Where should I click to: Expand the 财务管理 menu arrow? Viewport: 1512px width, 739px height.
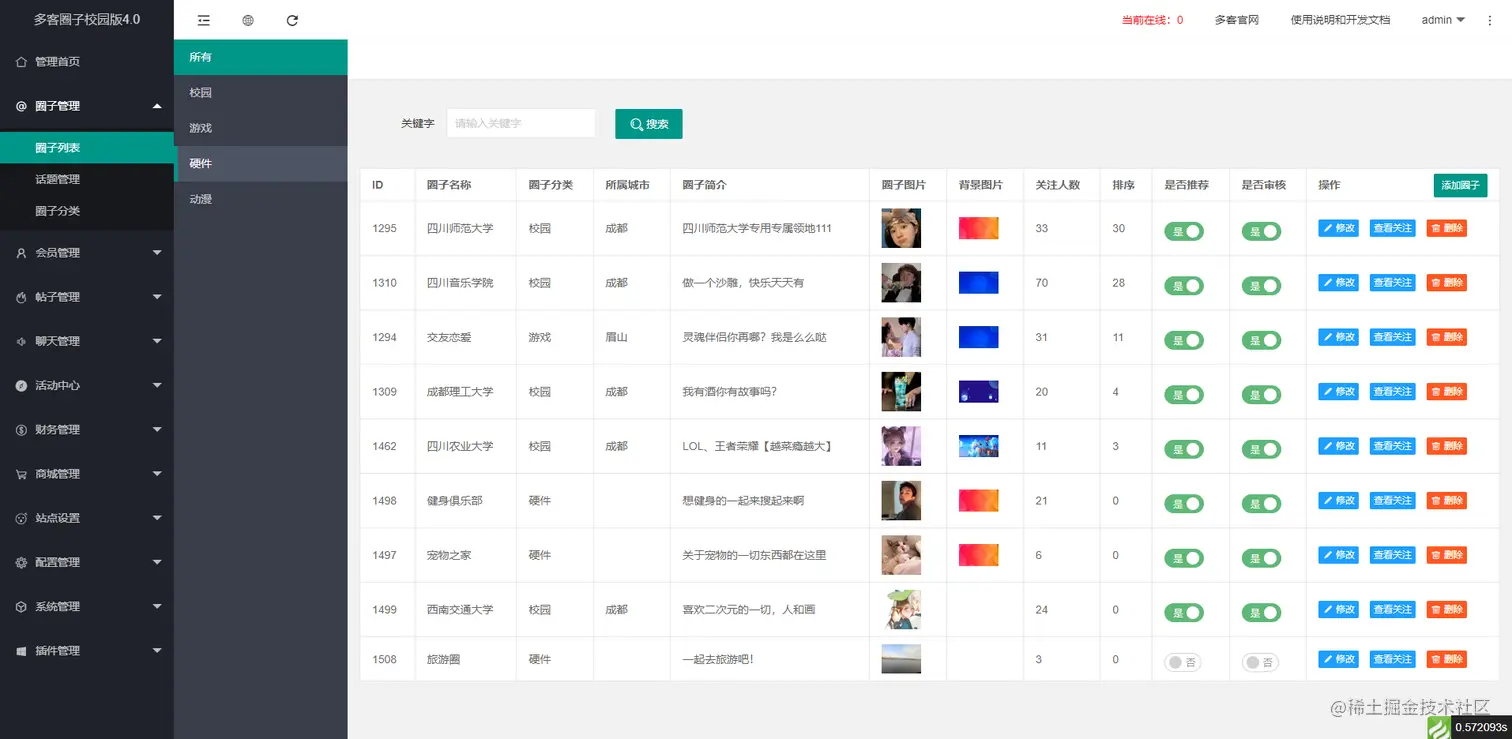(157, 430)
